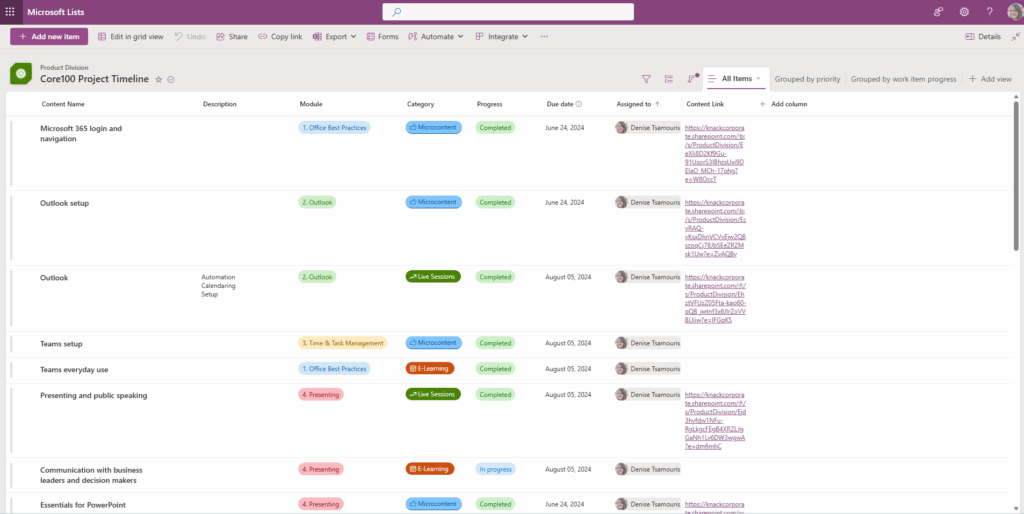Expand the Automate dropdown menu
The height and width of the screenshot is (514, 1024).
click(436, 36)
